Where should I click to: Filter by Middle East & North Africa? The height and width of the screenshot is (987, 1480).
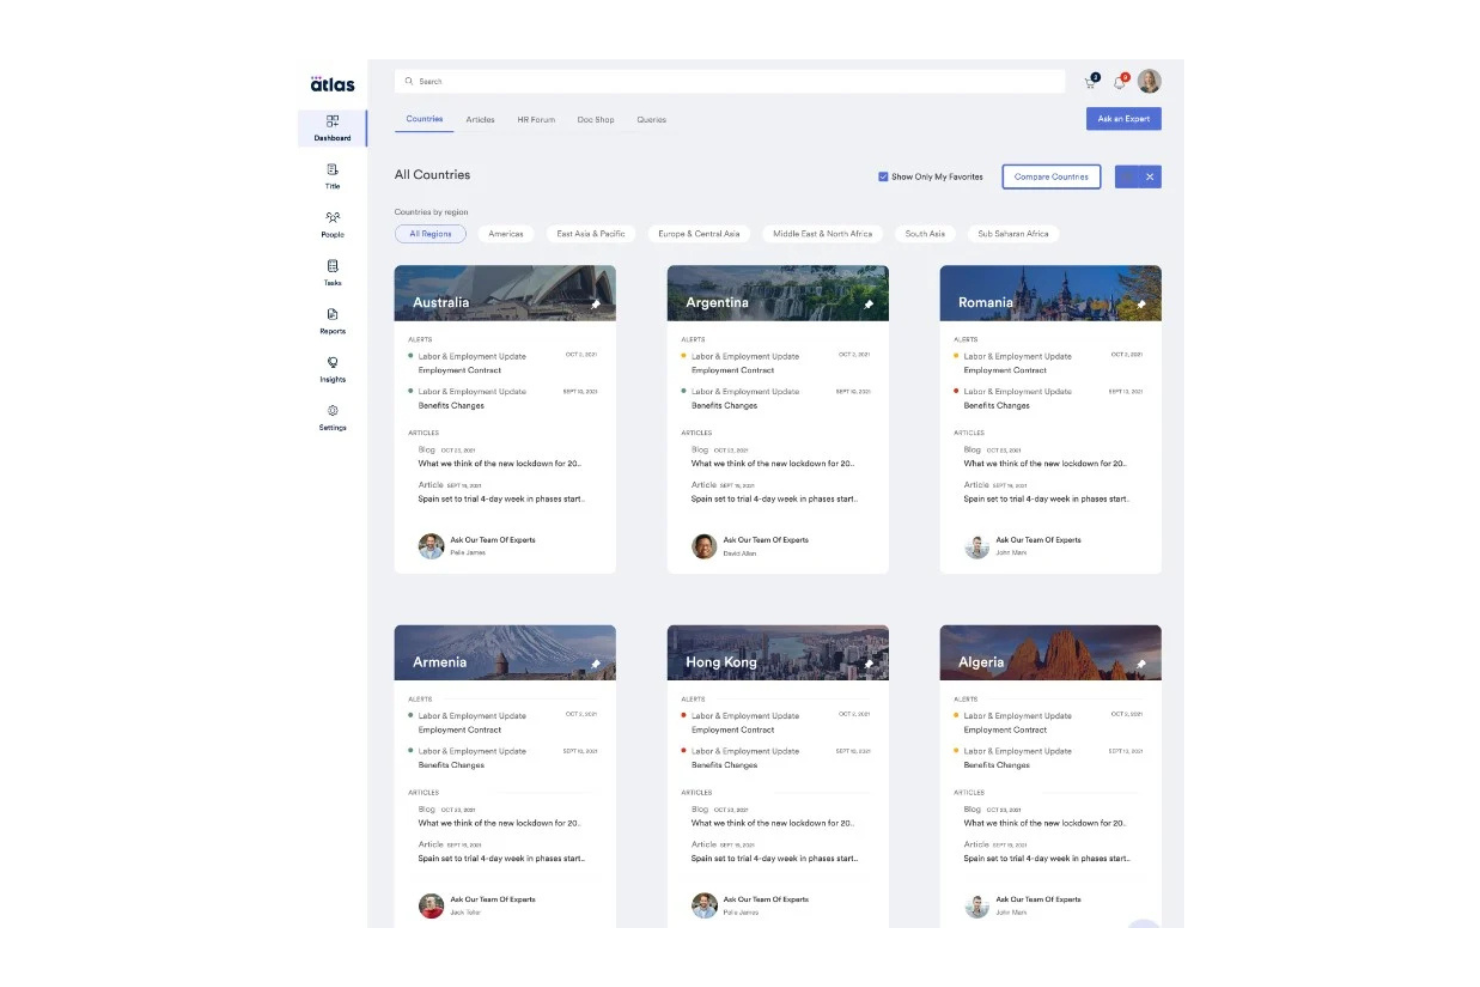click(822, 234)
